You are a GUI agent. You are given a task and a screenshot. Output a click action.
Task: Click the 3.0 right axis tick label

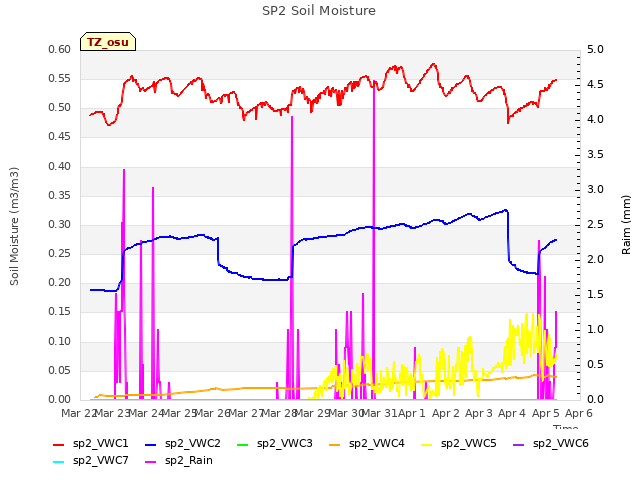[595, 189]
